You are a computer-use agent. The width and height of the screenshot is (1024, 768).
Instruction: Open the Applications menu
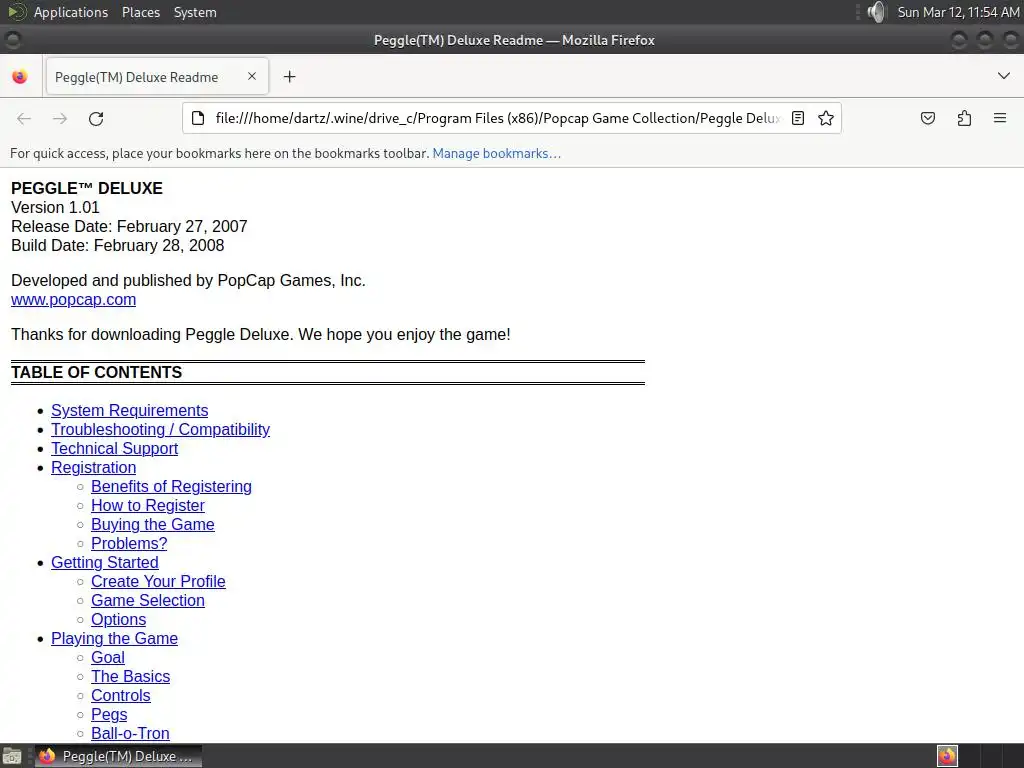point(71,12)
